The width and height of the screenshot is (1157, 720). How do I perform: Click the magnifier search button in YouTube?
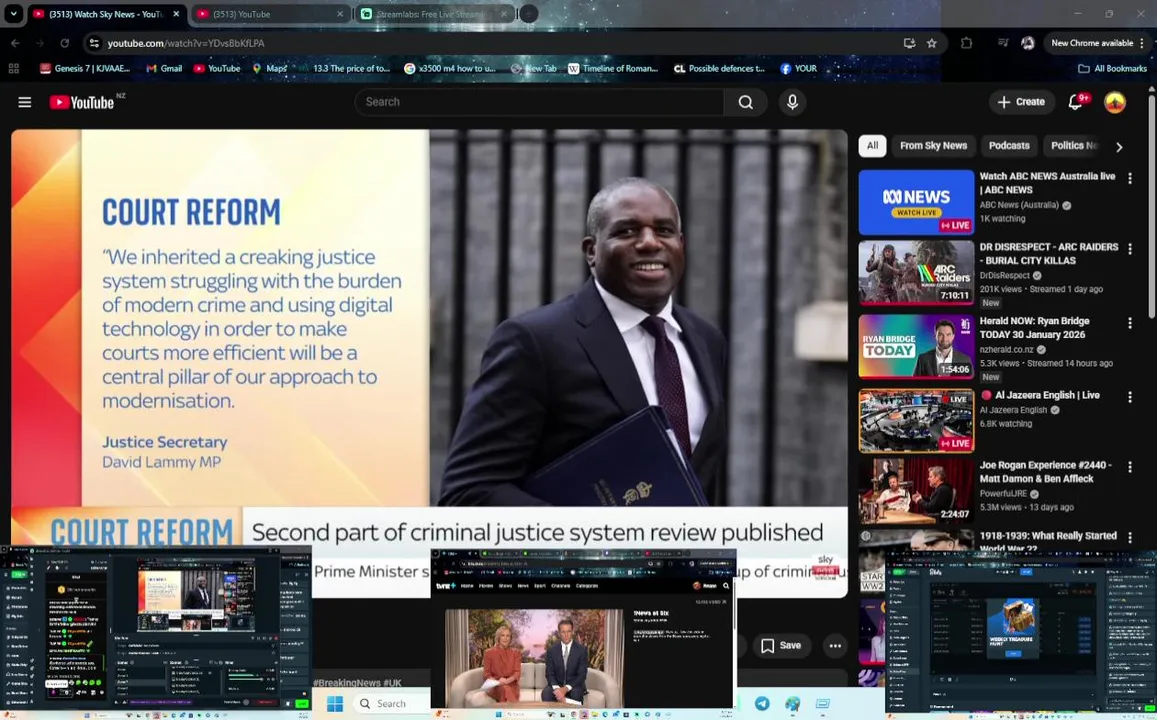click(x=746, y=102)
